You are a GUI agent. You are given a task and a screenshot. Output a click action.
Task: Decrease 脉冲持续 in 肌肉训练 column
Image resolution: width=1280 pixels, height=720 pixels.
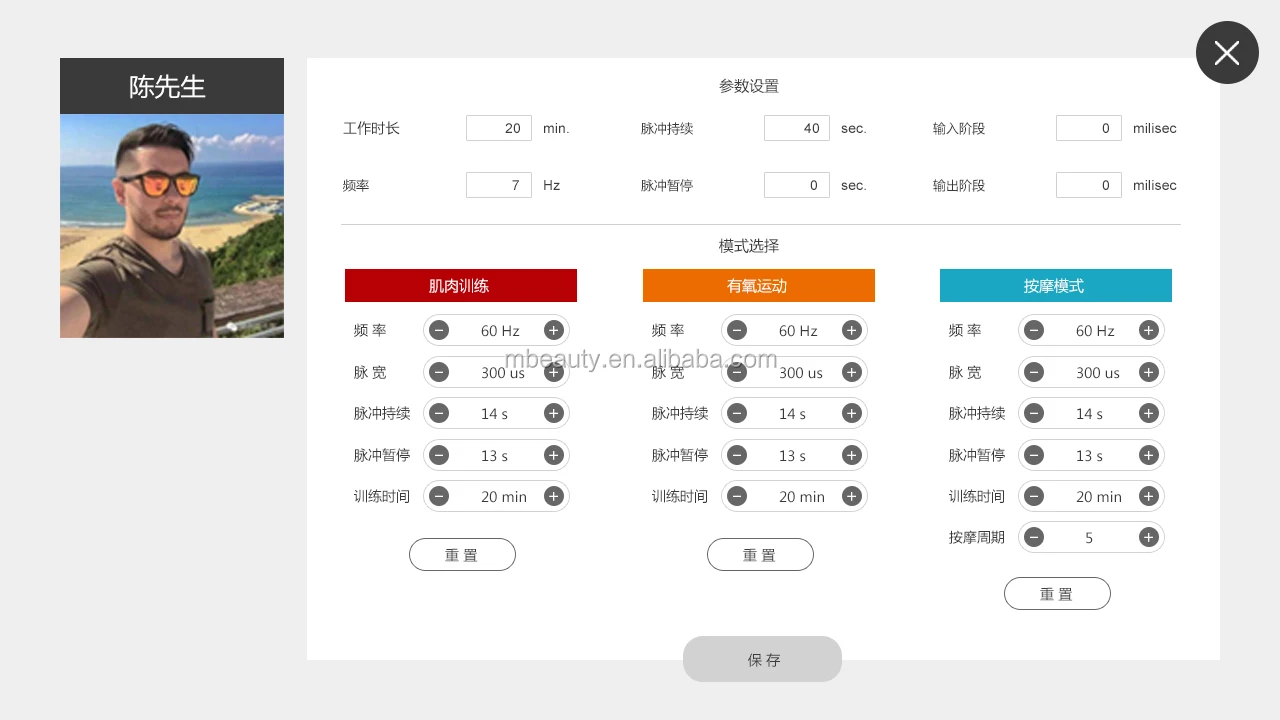(x=439, y=413)
